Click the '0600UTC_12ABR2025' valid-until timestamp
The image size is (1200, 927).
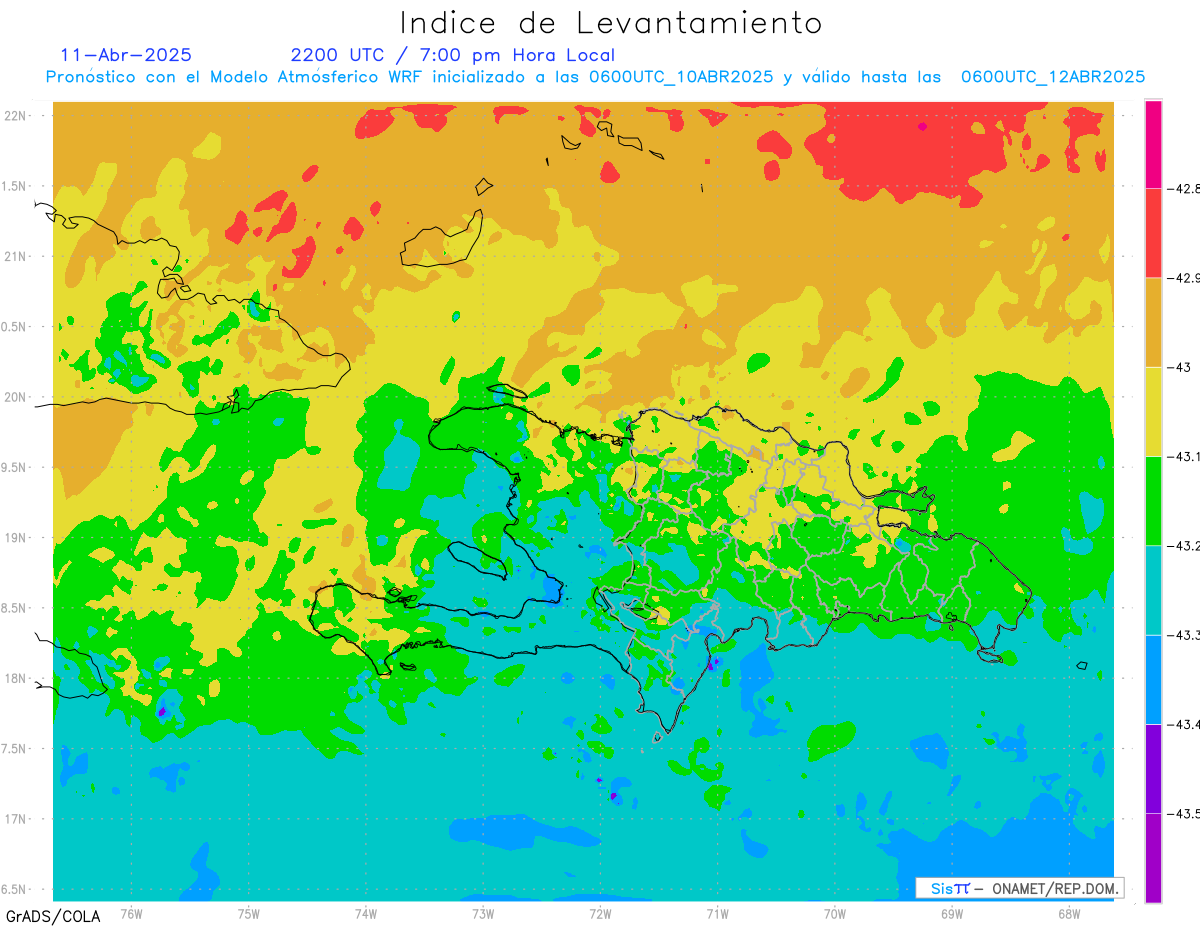pos(1053,77)
